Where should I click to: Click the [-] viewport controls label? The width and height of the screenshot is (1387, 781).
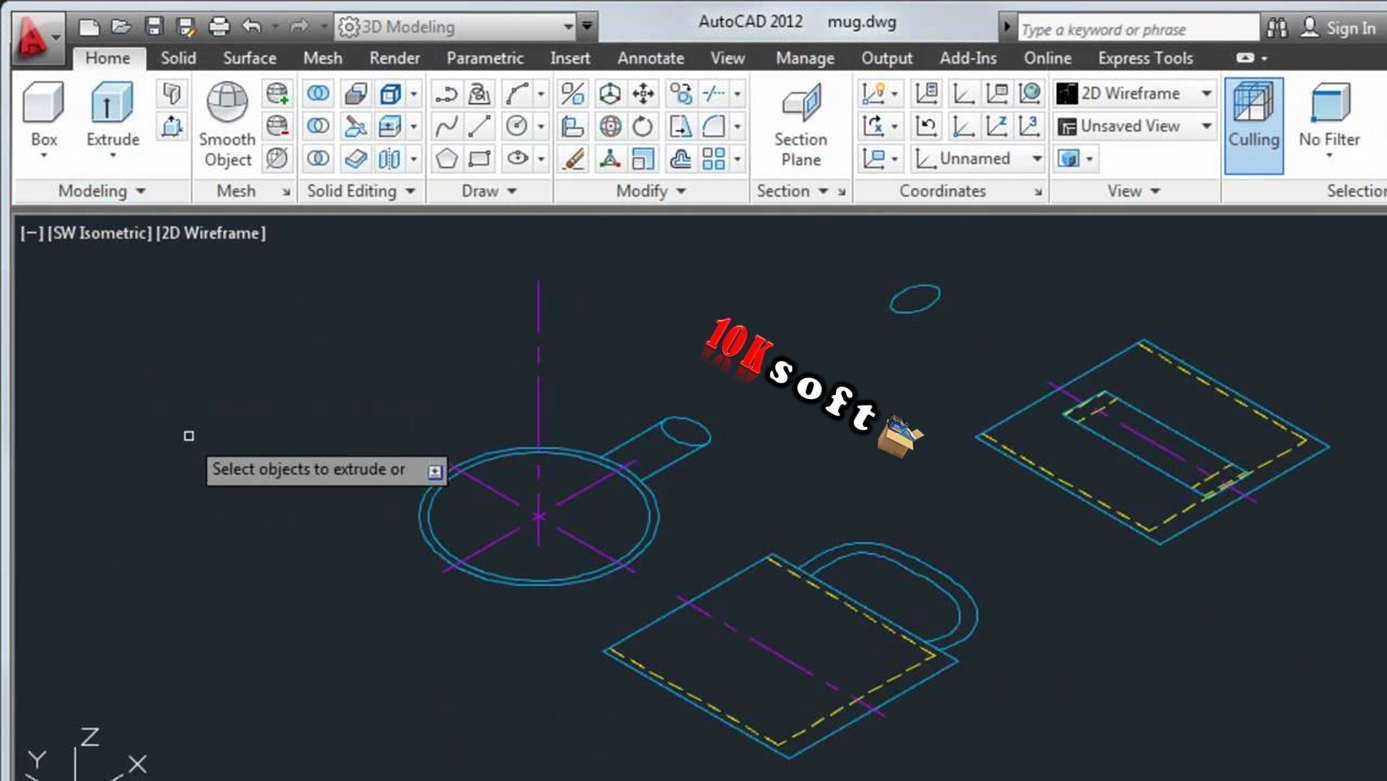pyautogui.click(x=32, y=233)
